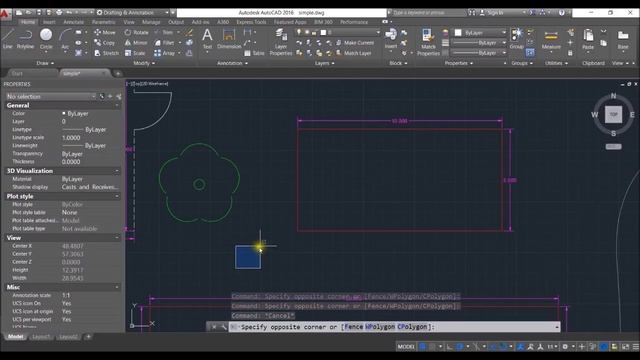Image resolution: width=640 pixels, height=360 pixels.
Task: Choose the CPolygon option in command line
Action: coord(412,327)
